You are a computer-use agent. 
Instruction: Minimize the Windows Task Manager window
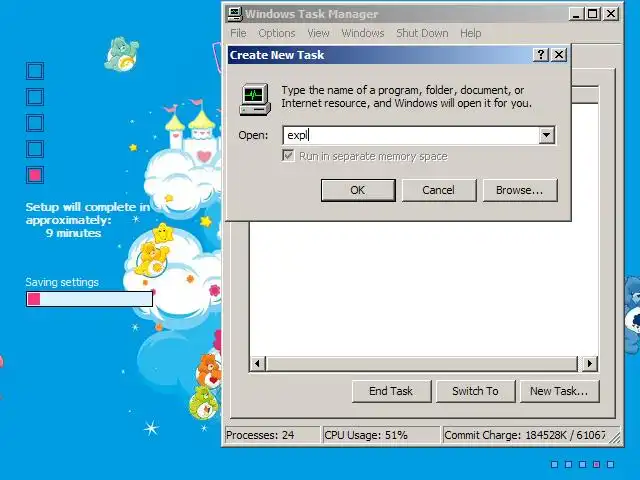coord(576,14)
